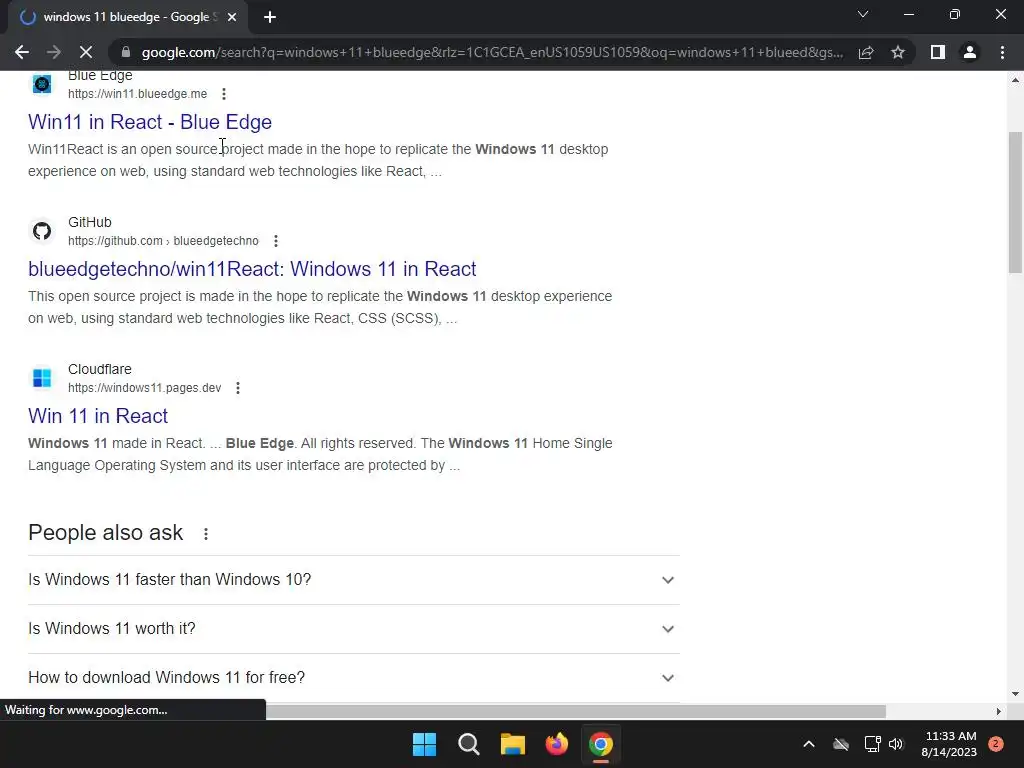
Task: Click the GitHub favicon in results
Action: (x=42, y=231)
